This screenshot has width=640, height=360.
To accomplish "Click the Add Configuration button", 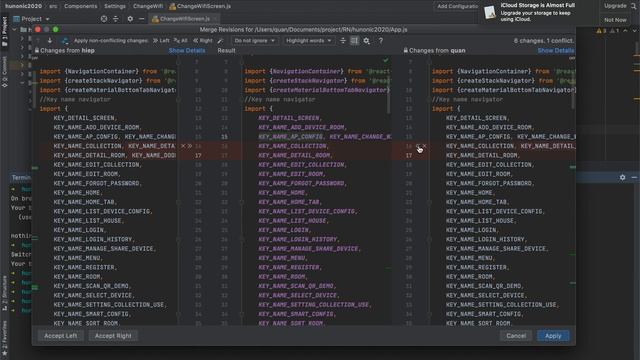I will (458, 6).
